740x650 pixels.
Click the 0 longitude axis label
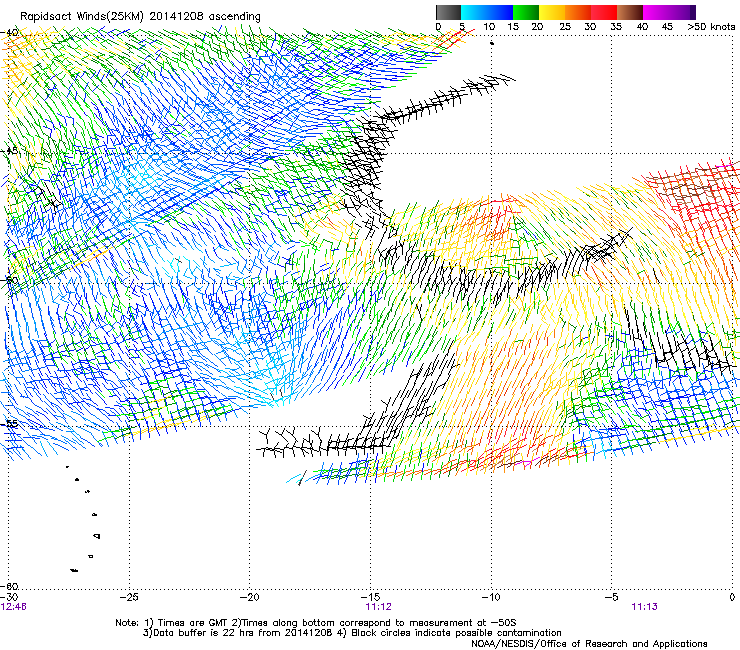(732, 597)
